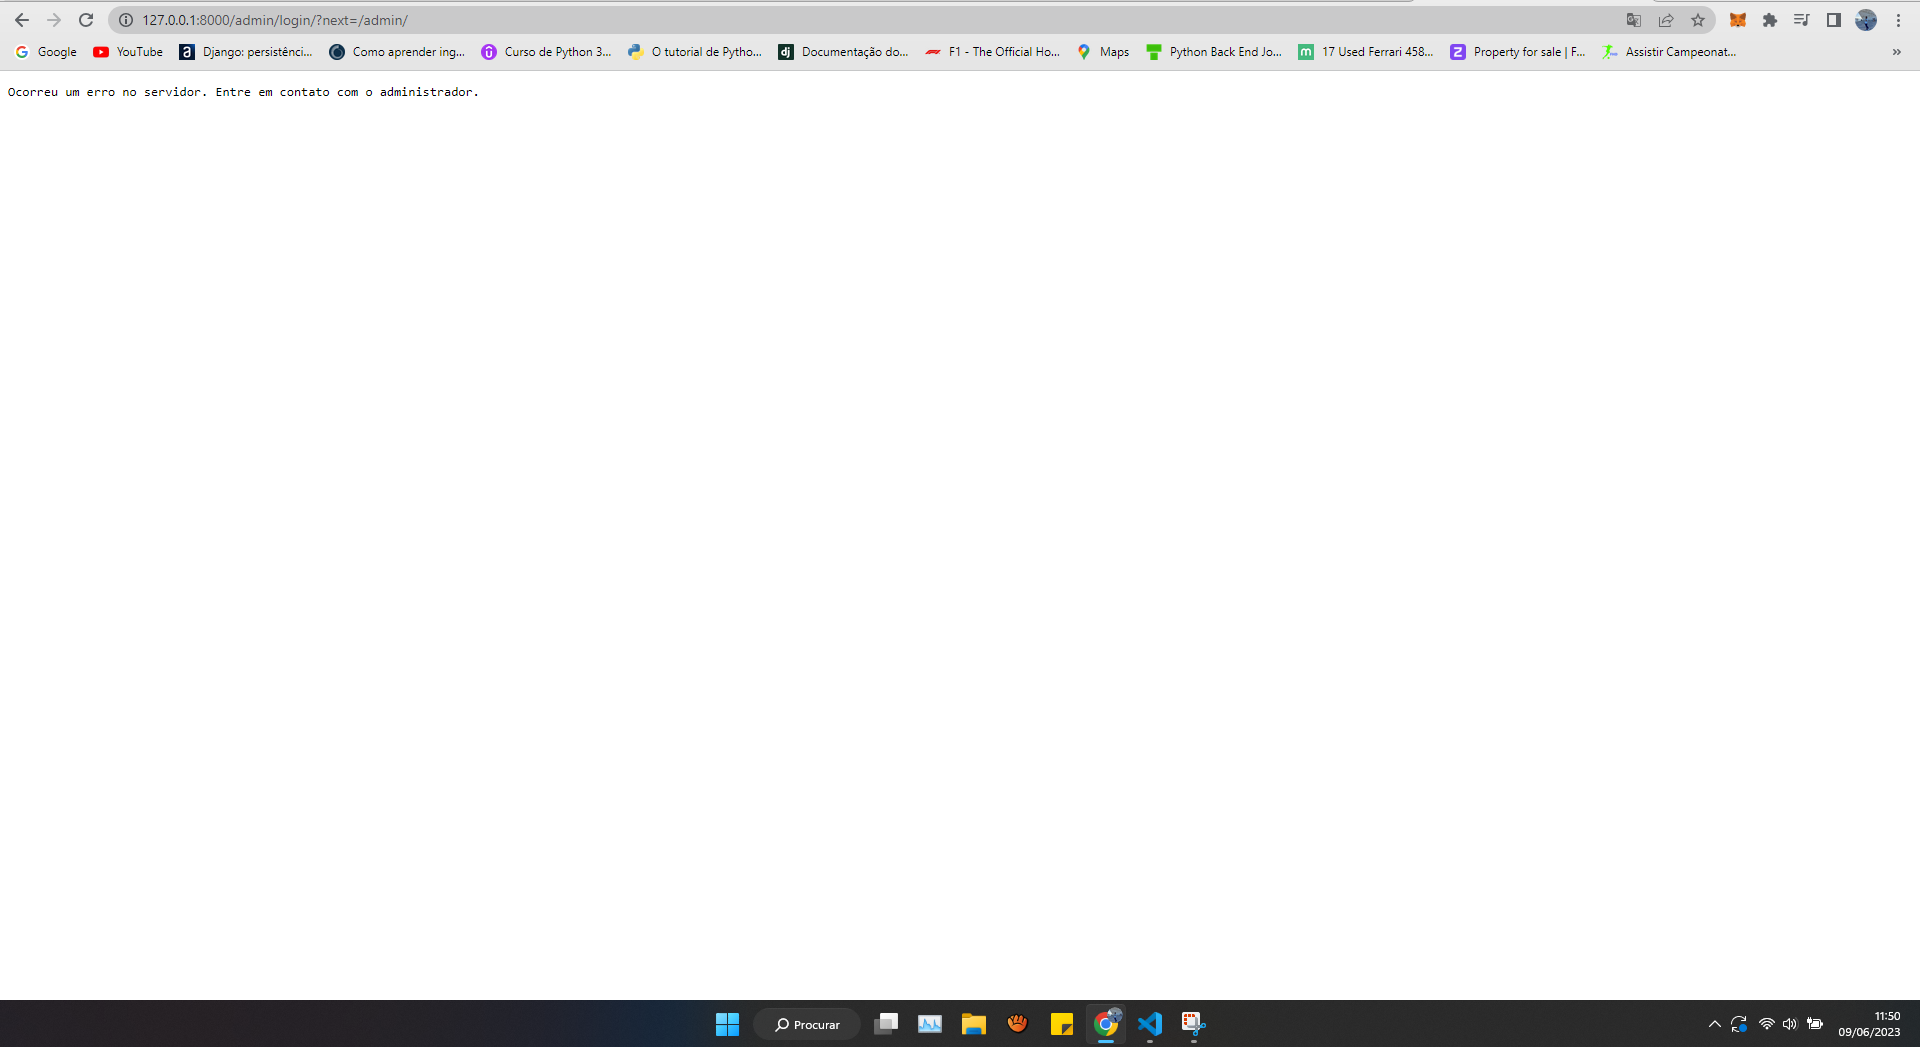Toggle the browser side panel

tap(1834, 20)
